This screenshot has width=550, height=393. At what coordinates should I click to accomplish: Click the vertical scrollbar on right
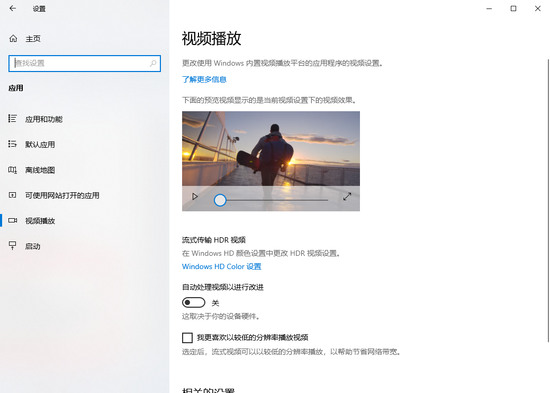coord(548,200)
